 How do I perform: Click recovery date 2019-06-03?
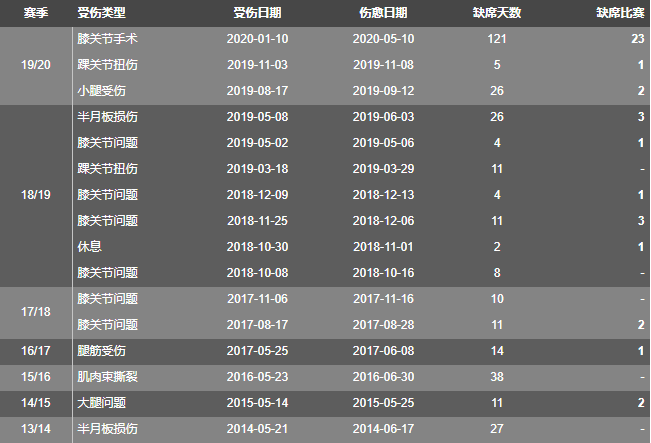[x=383, y=117]
